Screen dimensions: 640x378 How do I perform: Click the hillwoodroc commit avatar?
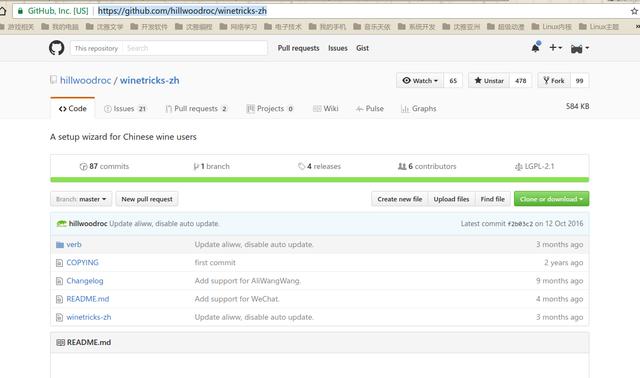62,224
